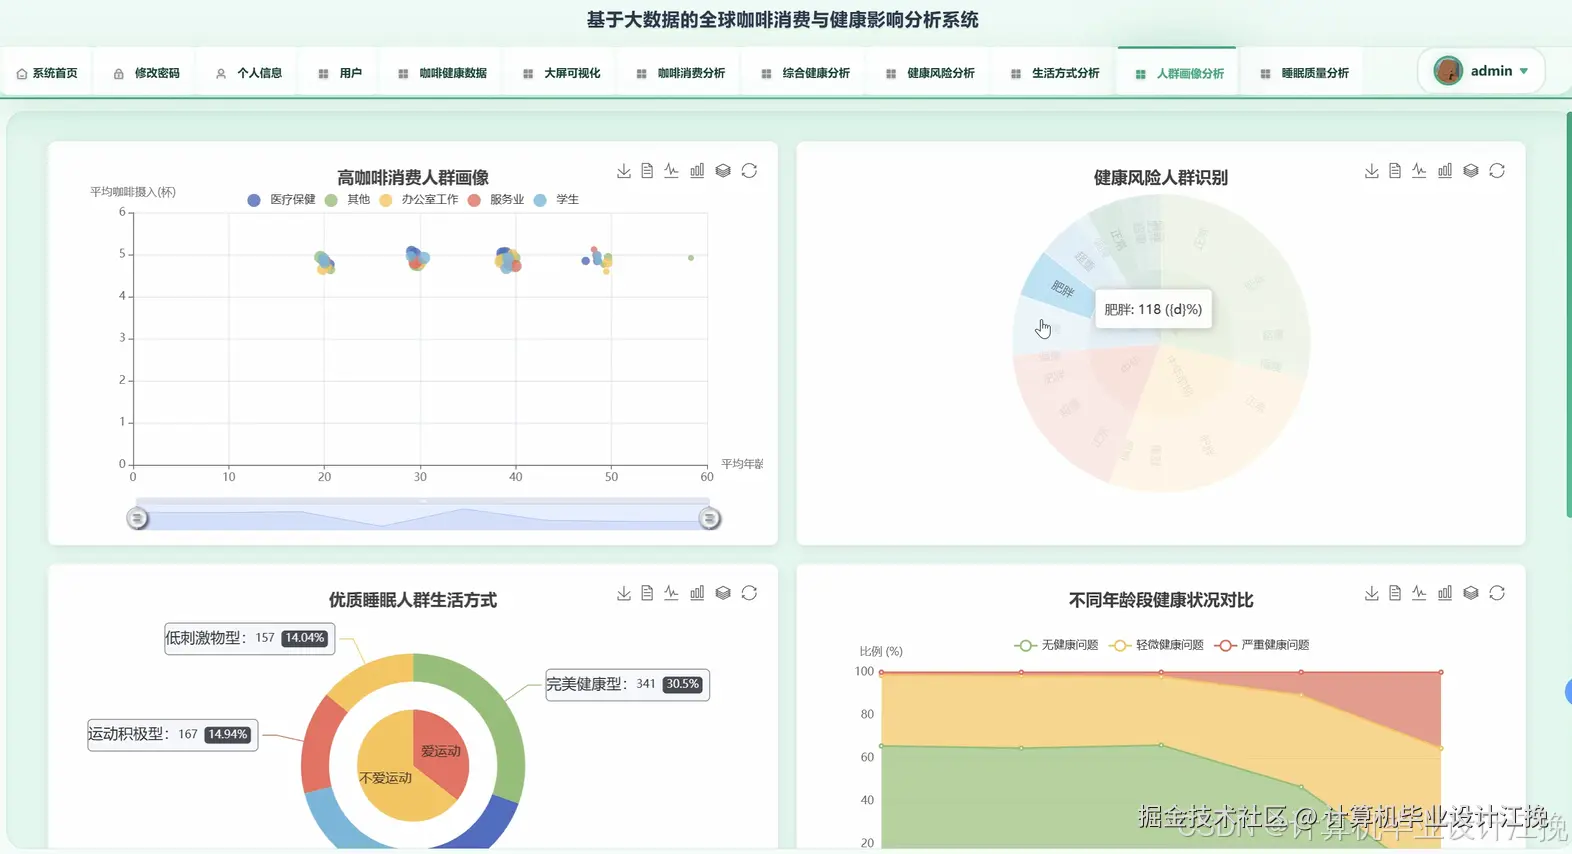Toggle stack icon on 健康风险人群识别 chart

[1471, 171]
